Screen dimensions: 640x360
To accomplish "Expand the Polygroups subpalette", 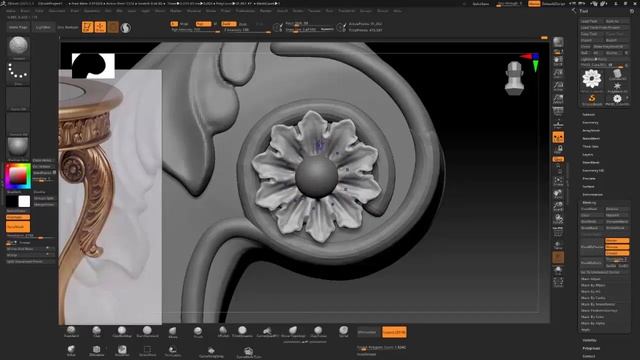I will 591,348.
